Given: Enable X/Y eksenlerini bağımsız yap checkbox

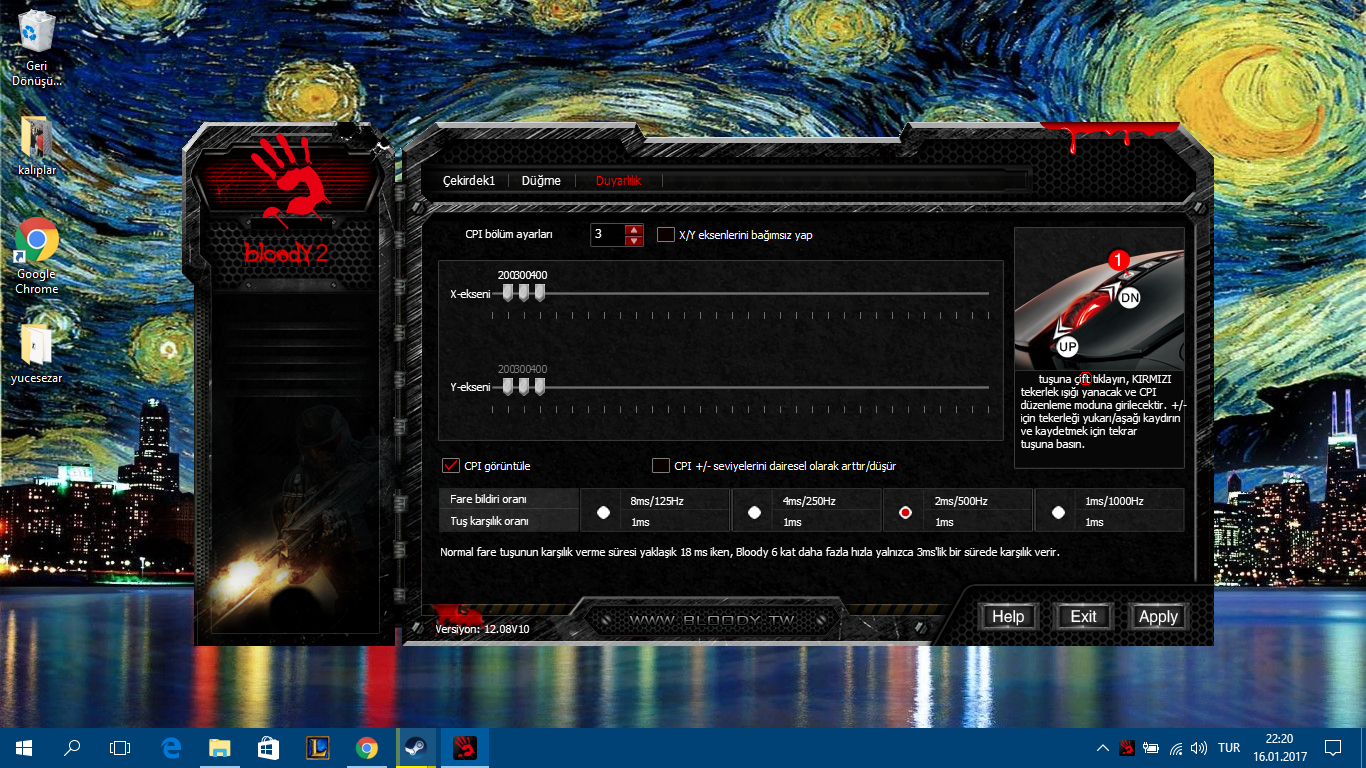Looking at the screenshot, I should (665, 235).
